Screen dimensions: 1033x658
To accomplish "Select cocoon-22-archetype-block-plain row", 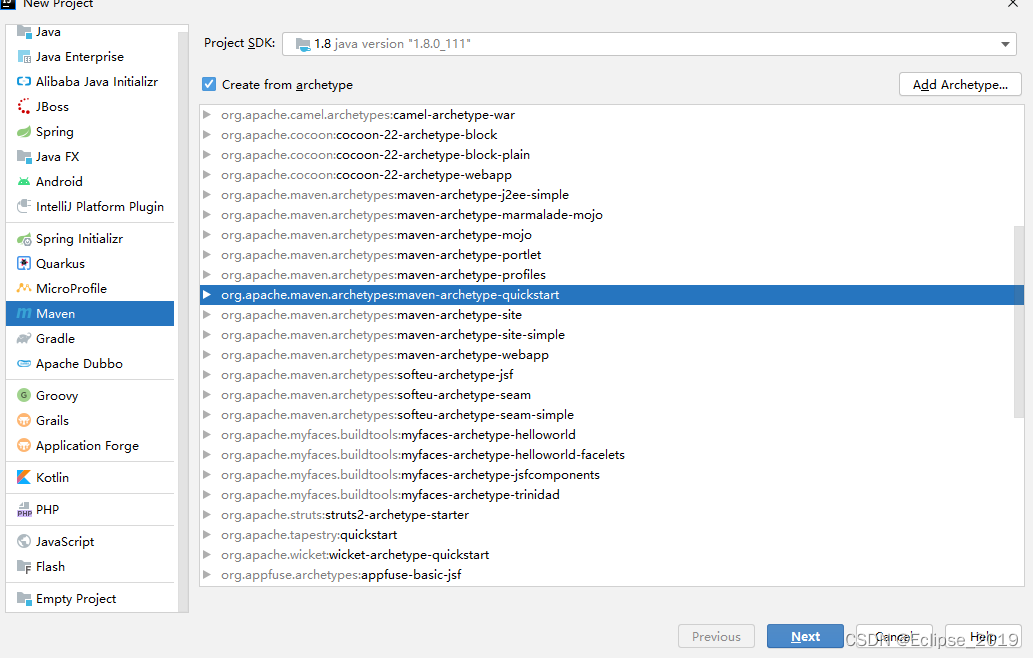I will [611, 155].
